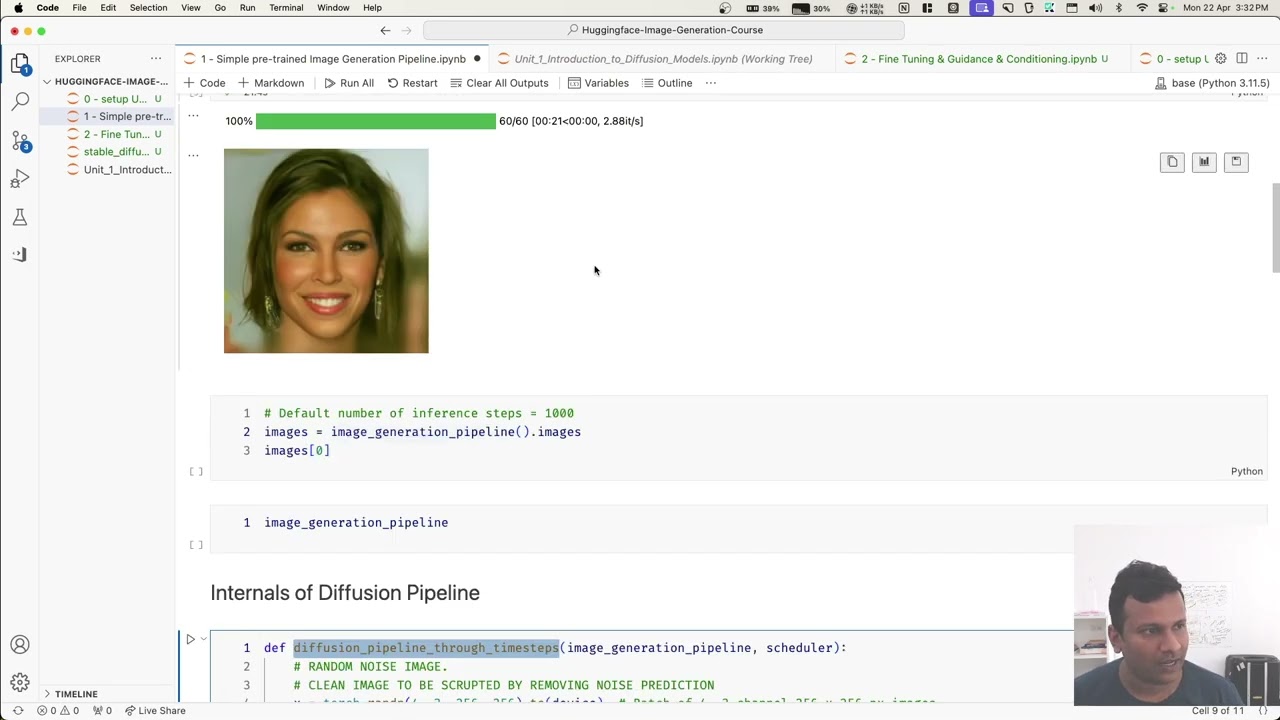The image size is (1280, 720).
Task: Open the Accounts icon in the activity bar
Action: (x=20, y=645)
